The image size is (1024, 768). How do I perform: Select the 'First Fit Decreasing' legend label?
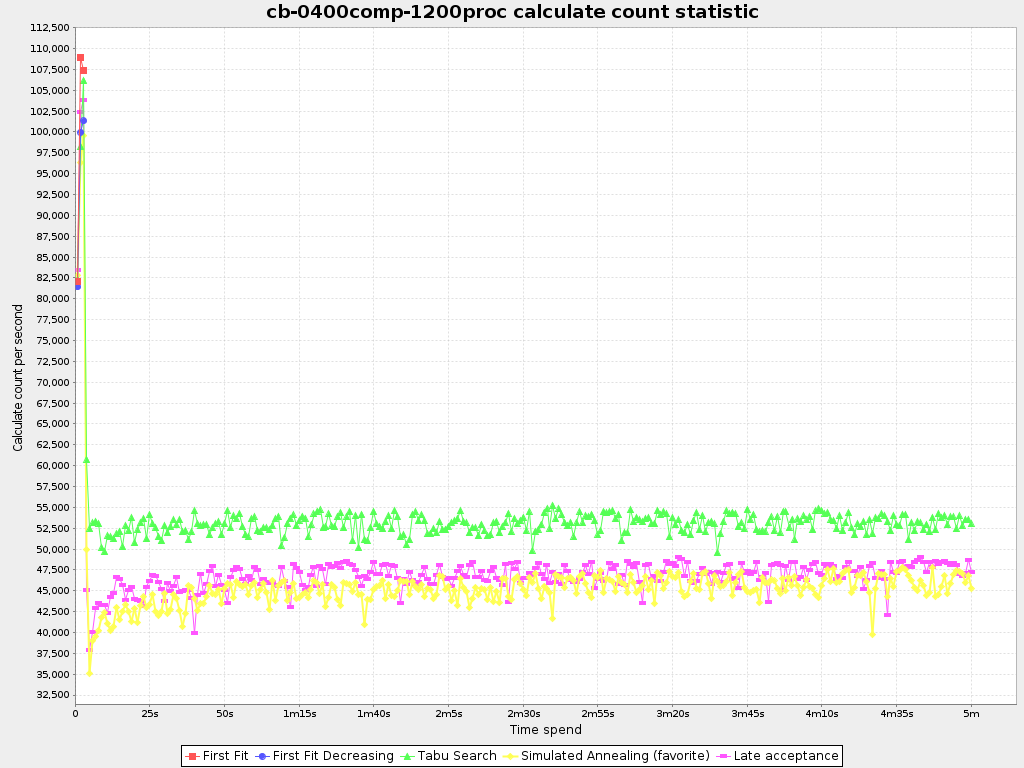(333, 756)
